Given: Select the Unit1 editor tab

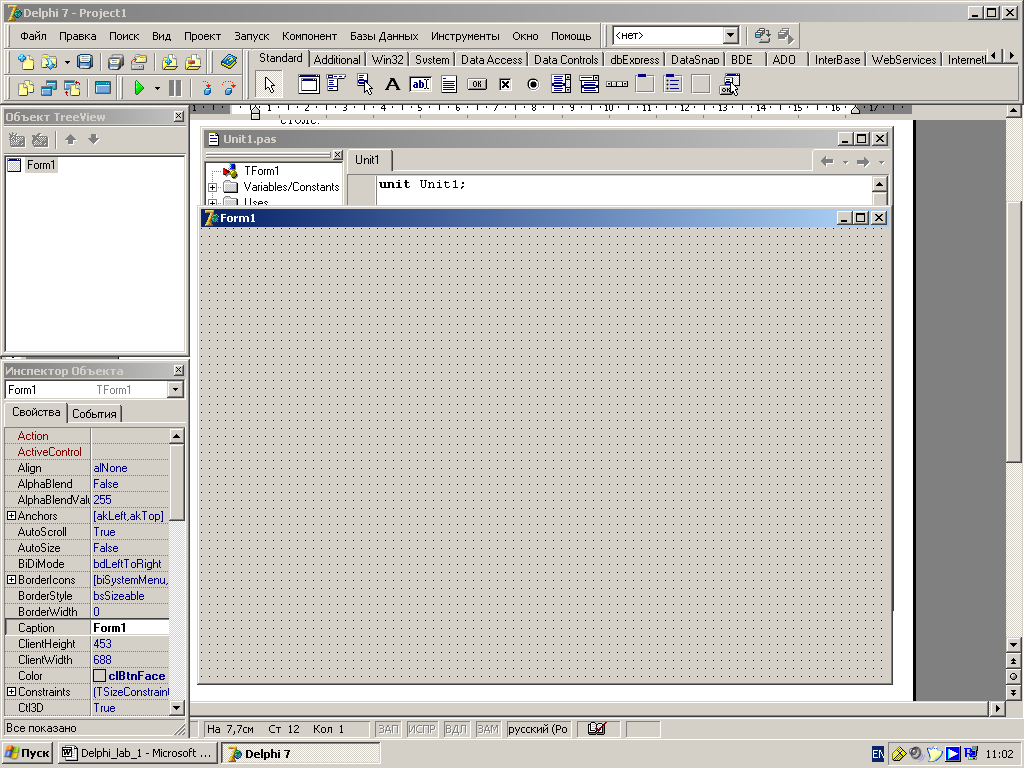Looking at the screenshot, I should 367,160.
